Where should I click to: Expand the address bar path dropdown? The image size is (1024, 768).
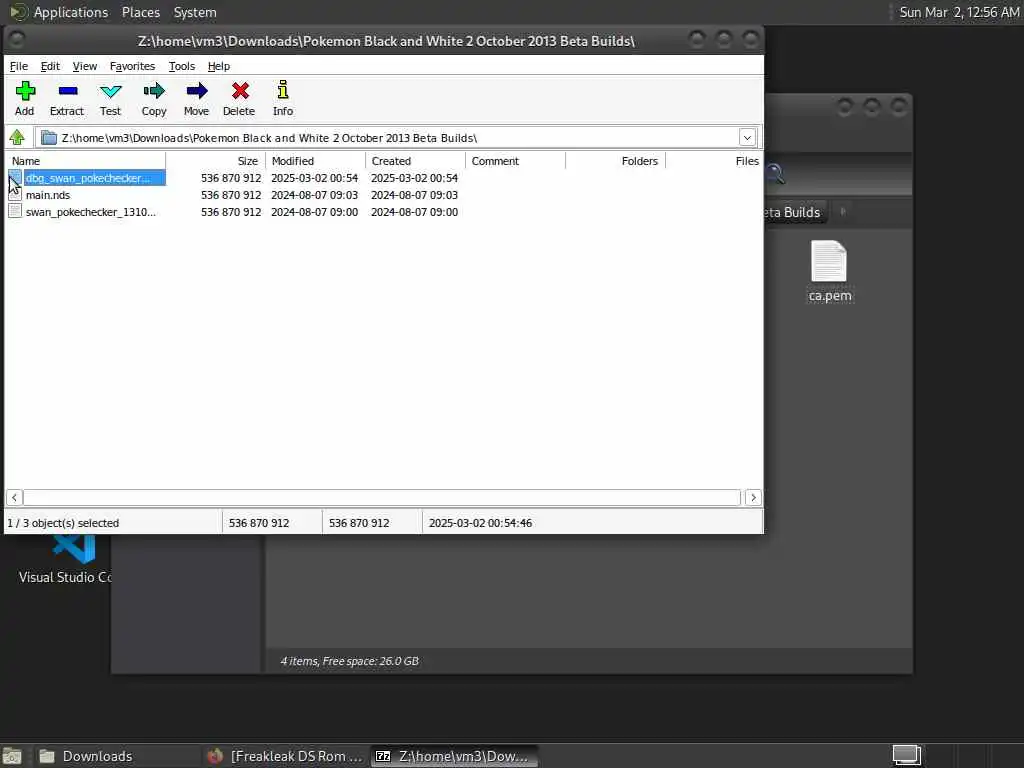[747, 138]
